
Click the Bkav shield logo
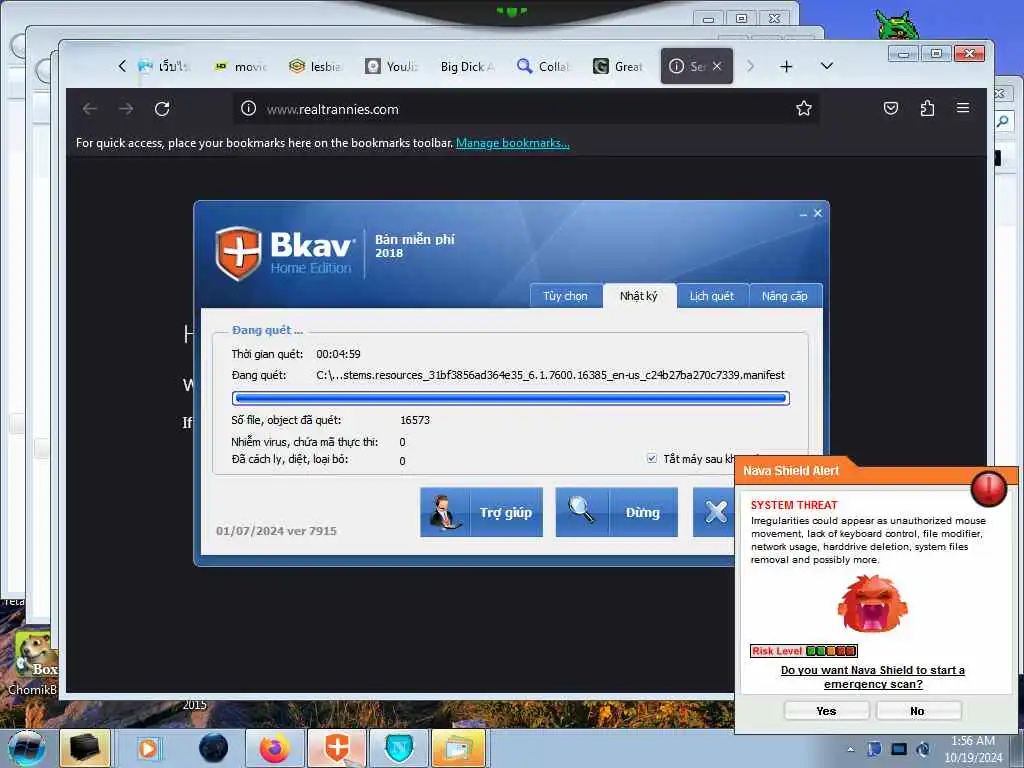pos(239,253)
